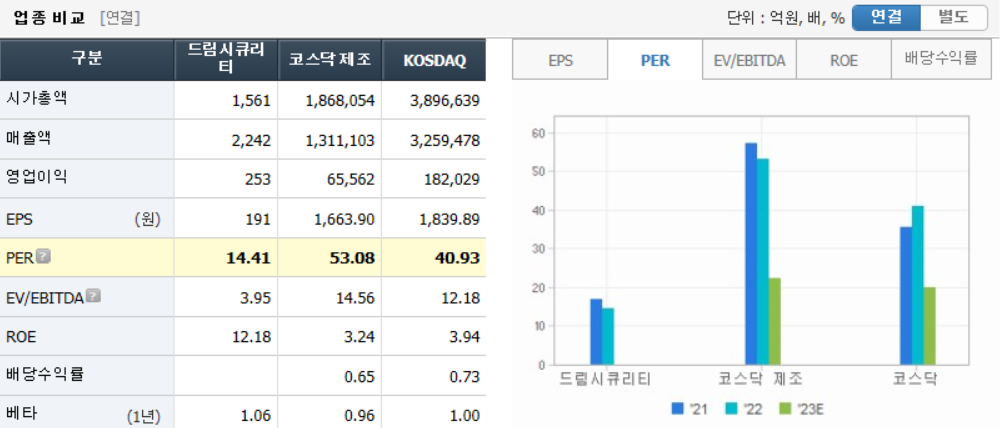This screenshot has width=1008, height=428.
Task: Select the 배당수익률 row label in table
Action: point(45,374)
